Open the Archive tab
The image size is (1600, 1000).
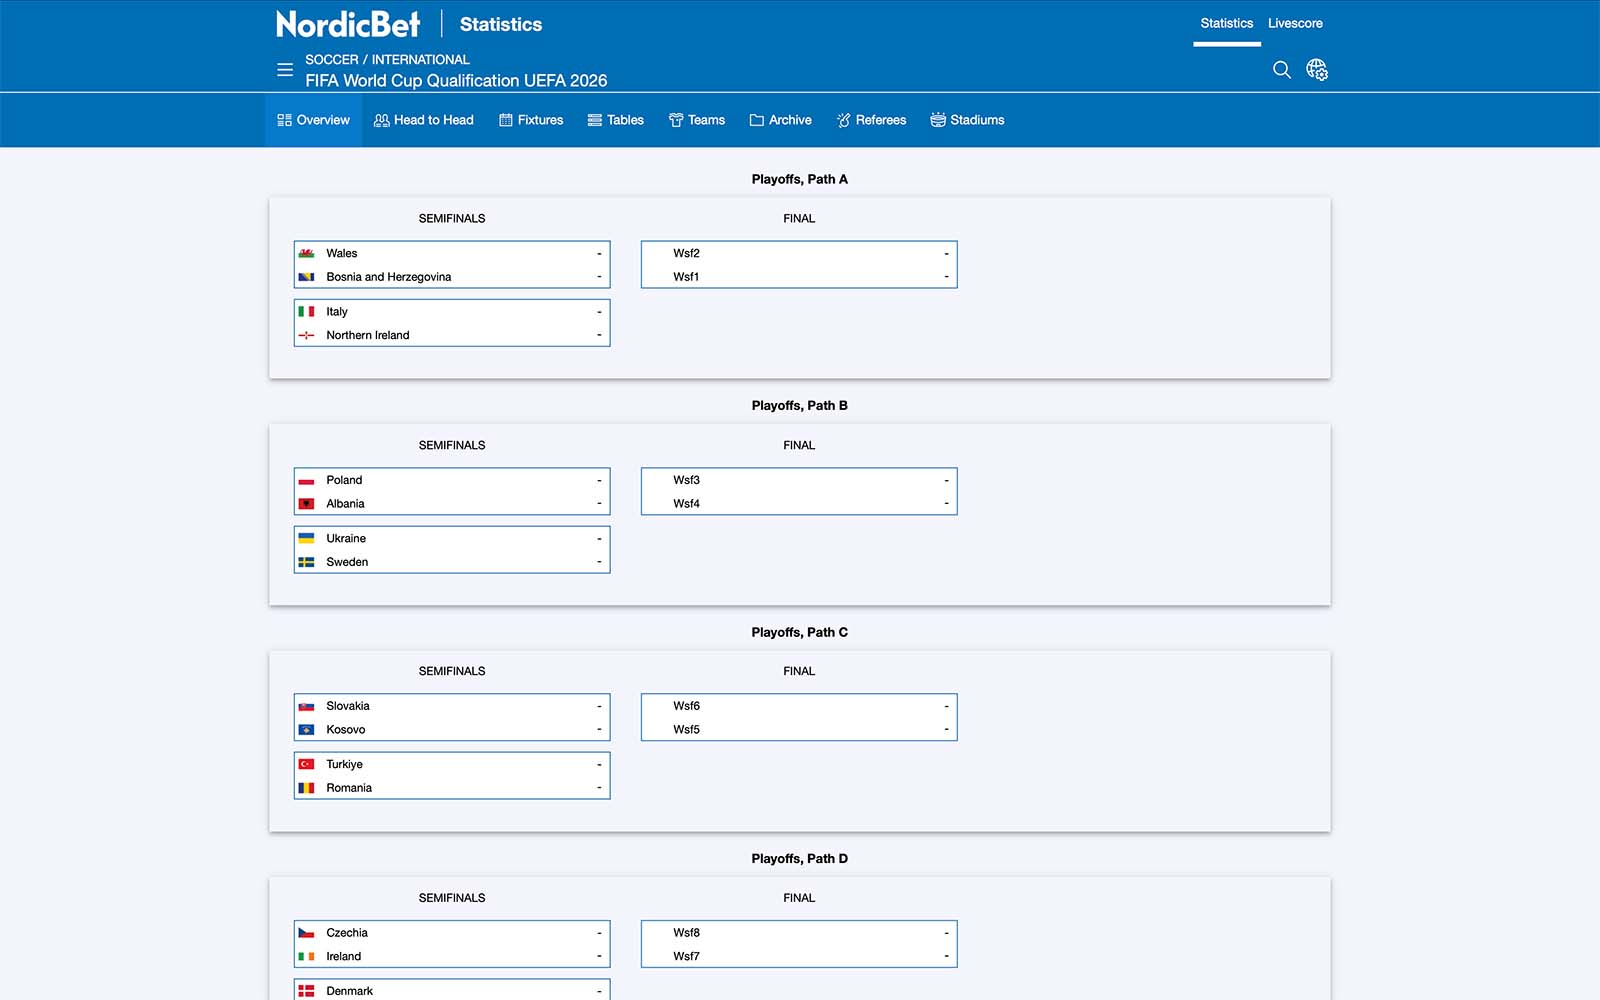[781, 120]
